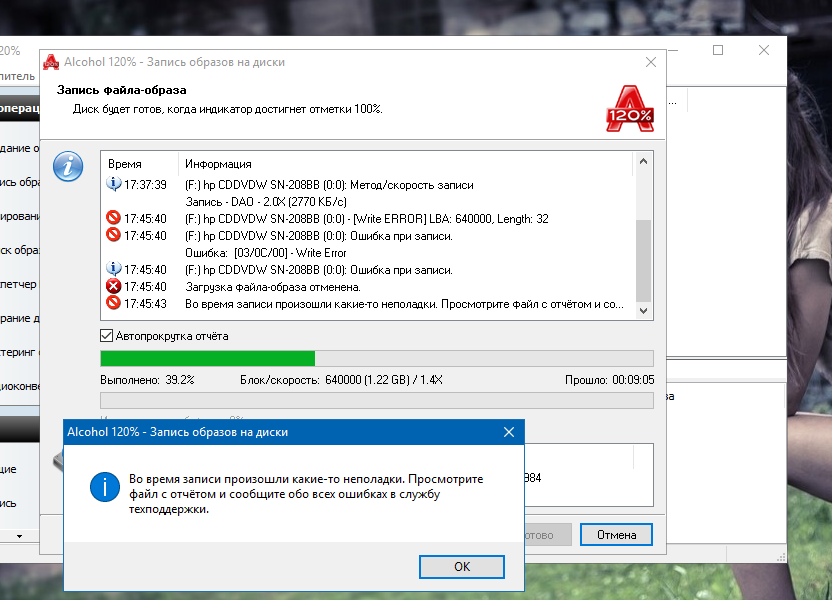Click the 'Прошло: 00:09:05' elapsed time text
Image resolution: width=832 pixels, height=600 pixels.
[609, 380]
